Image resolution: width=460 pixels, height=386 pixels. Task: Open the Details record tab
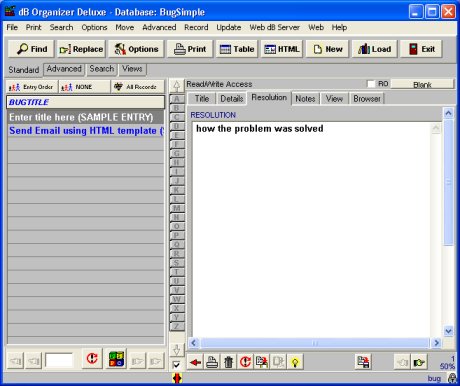point(232,99)
